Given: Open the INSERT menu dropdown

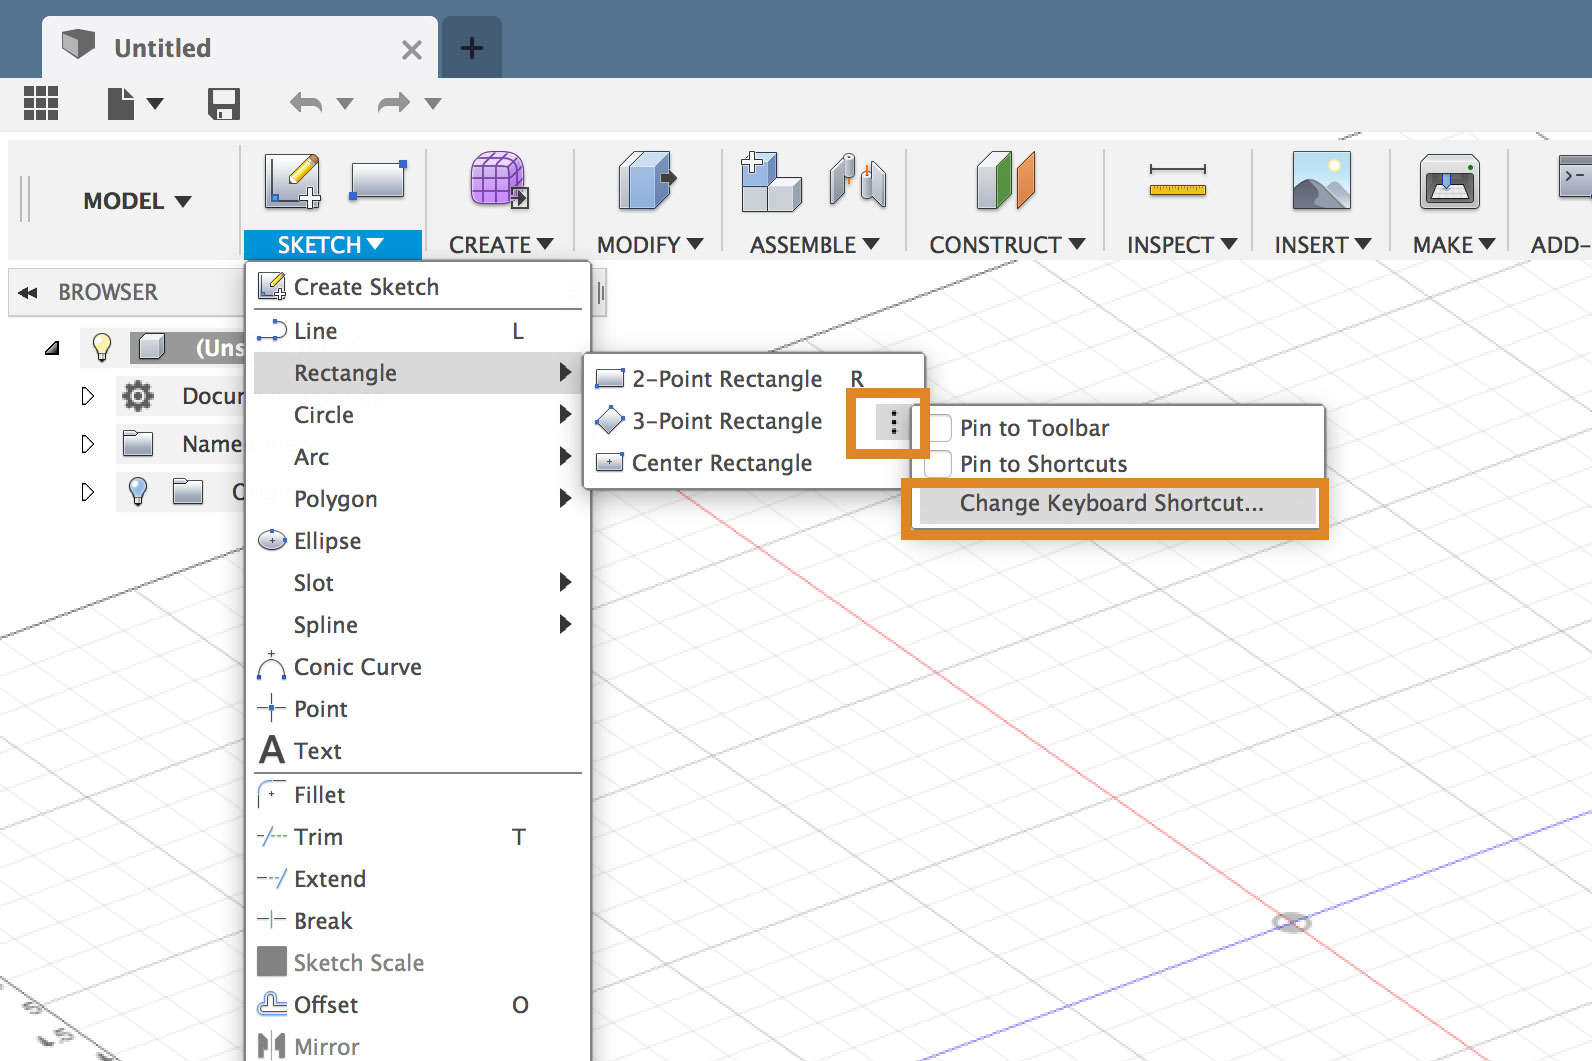Looking at the screenshot, I should [1323, 245].
